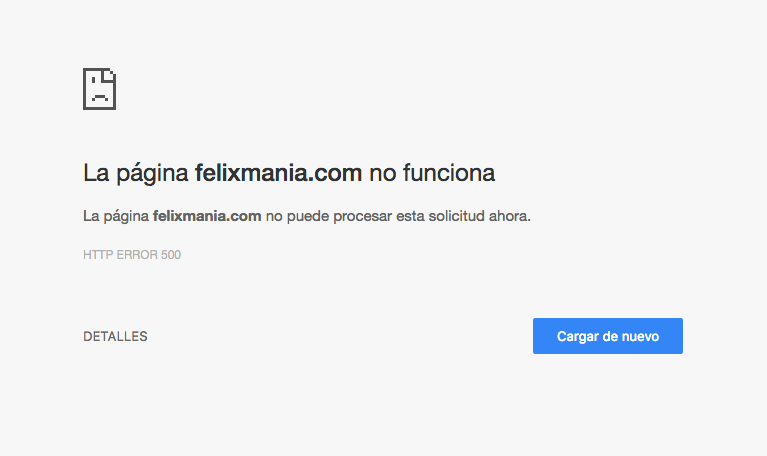Viewport: 767px width, 456px height.
Task: Reload the page with Cargar de nuevo
Action: (x=608, y=336)
